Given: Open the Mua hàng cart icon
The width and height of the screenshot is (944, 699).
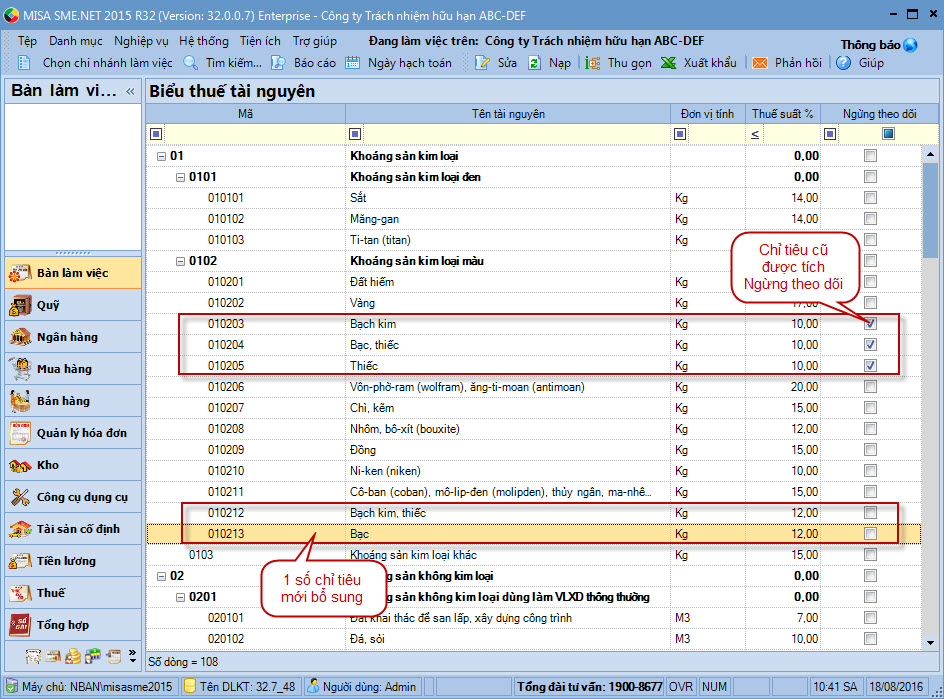Looking at the screenshot, I should 20,369.
